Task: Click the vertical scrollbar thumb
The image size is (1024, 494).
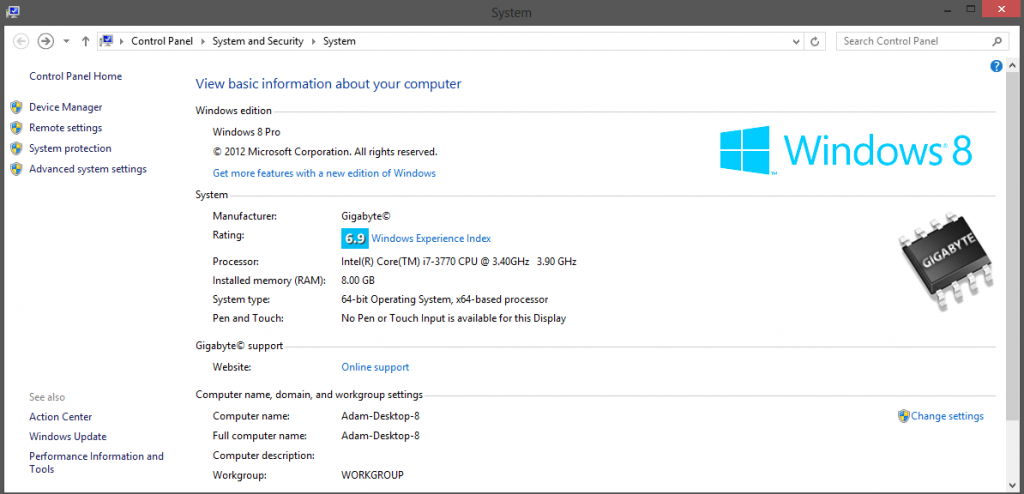Action: tap(1012, 245)
